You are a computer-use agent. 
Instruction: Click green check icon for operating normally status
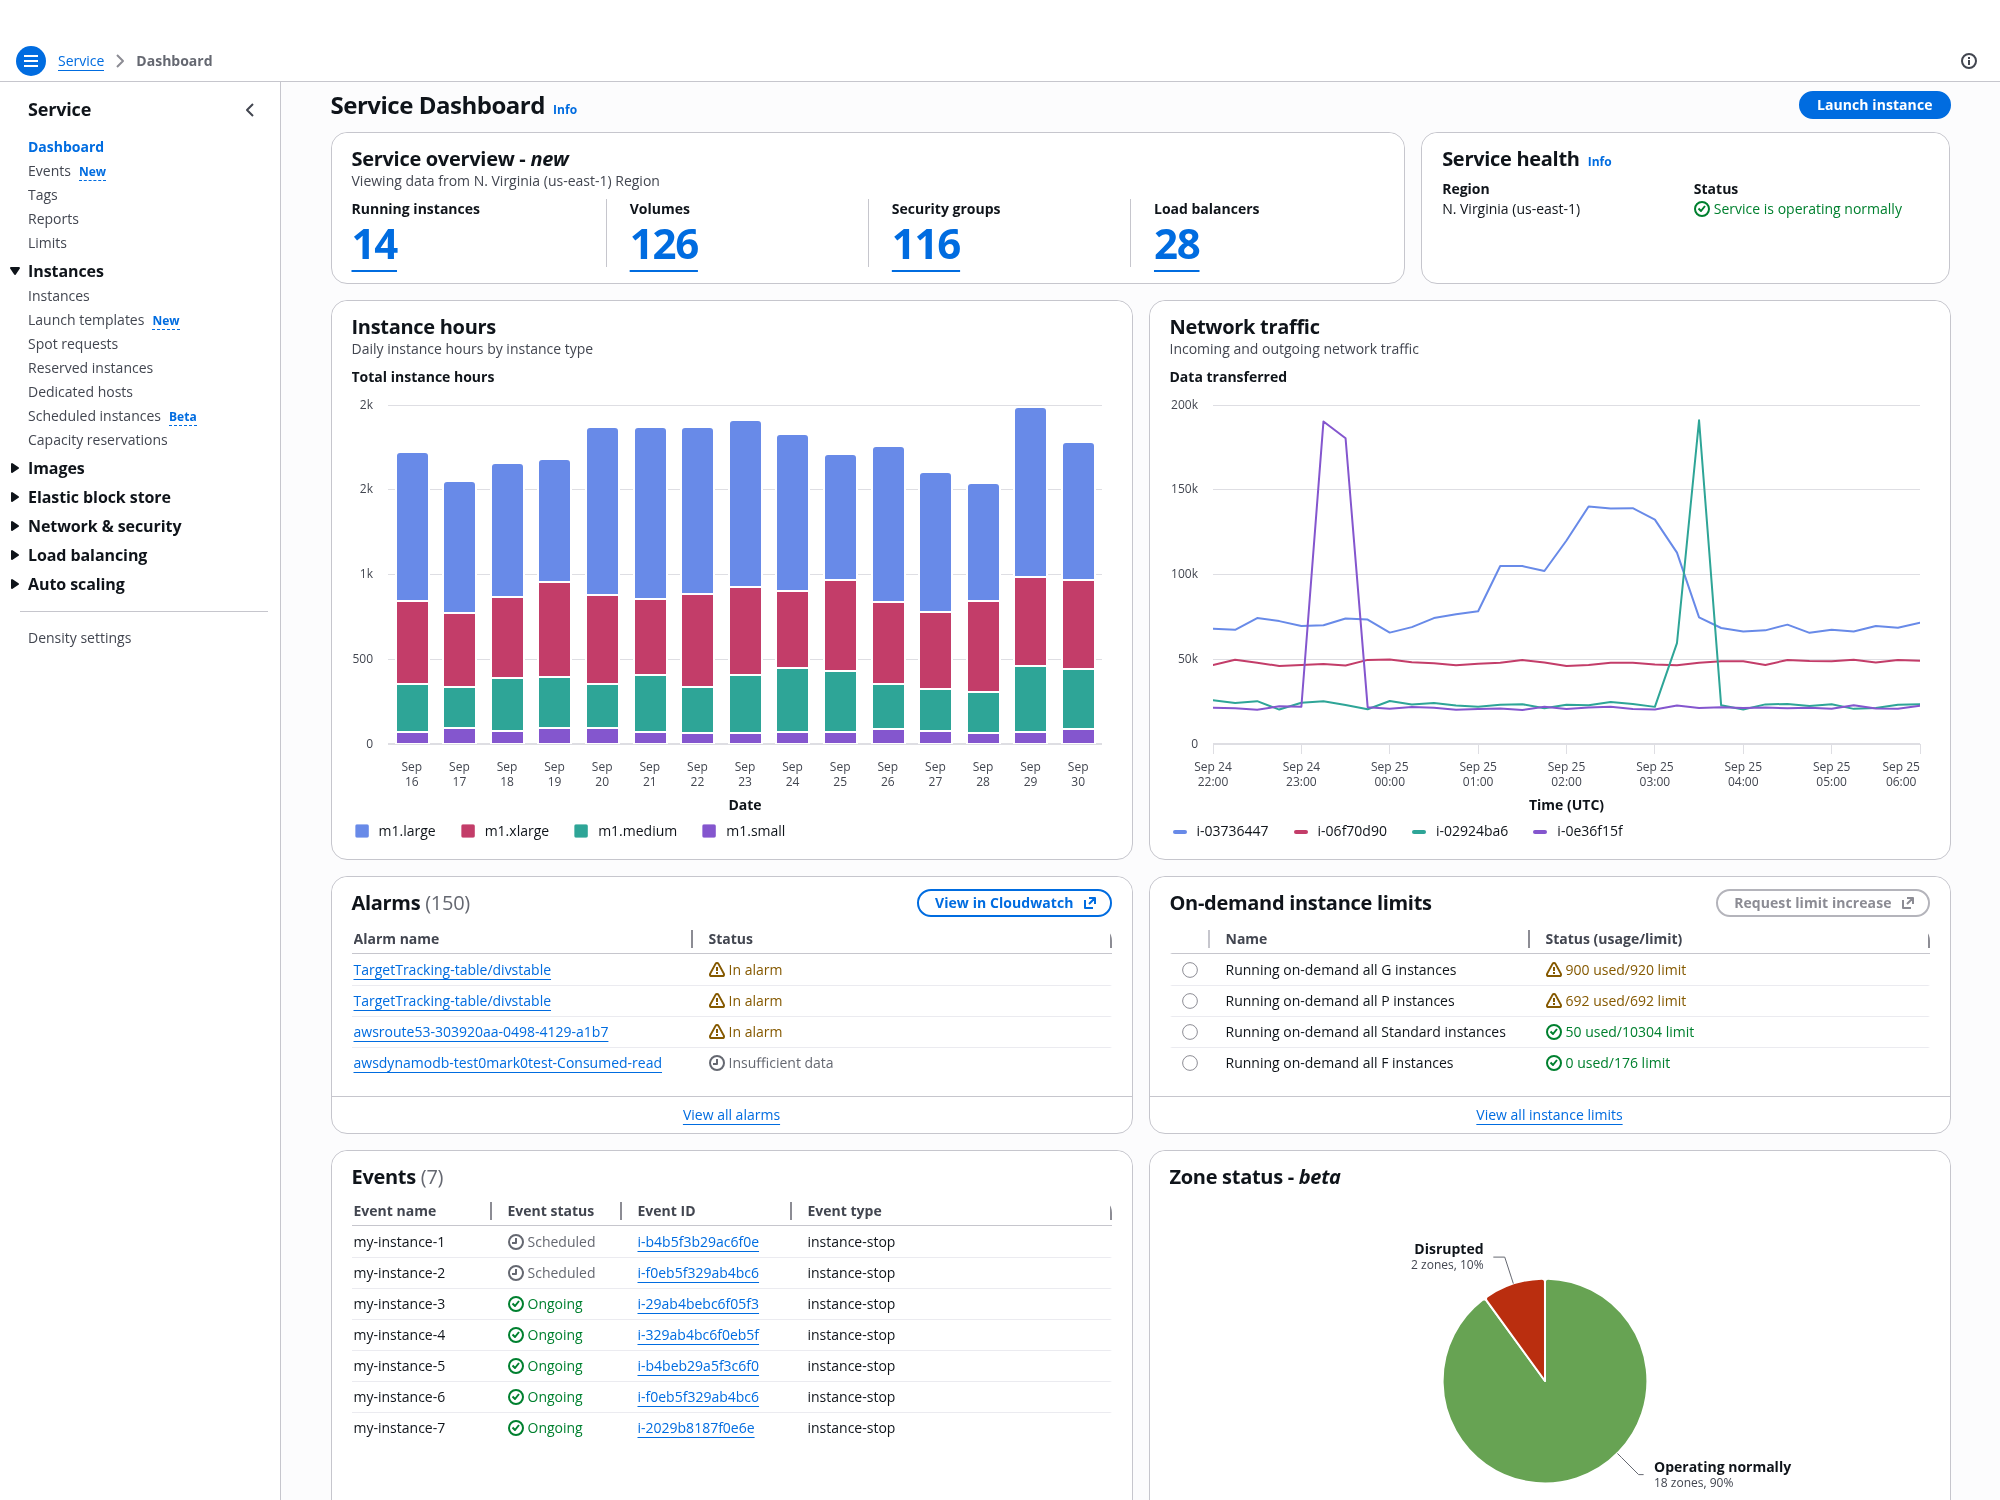tap(1701, 209)
